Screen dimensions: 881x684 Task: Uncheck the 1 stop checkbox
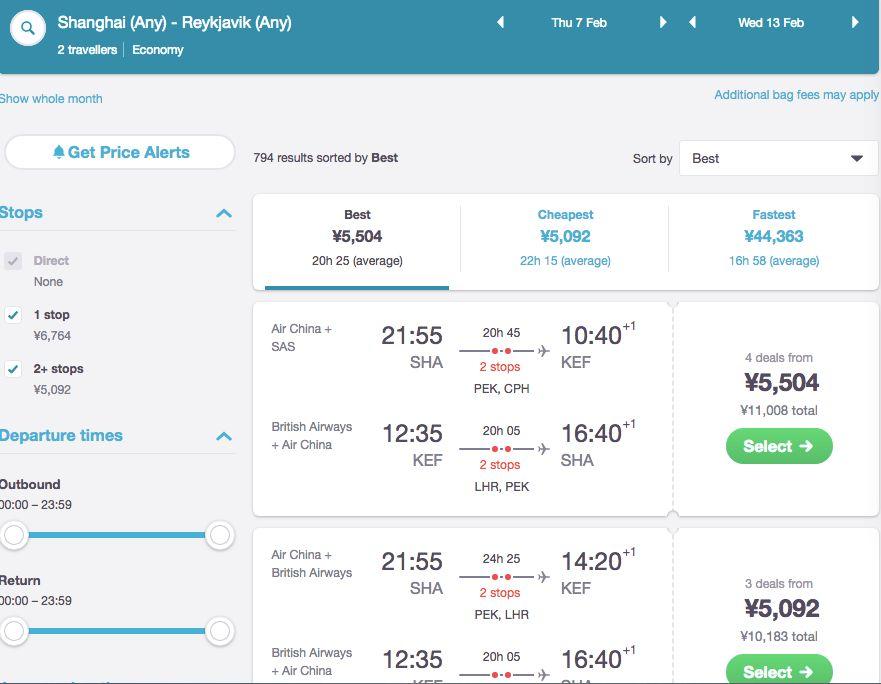13,315
